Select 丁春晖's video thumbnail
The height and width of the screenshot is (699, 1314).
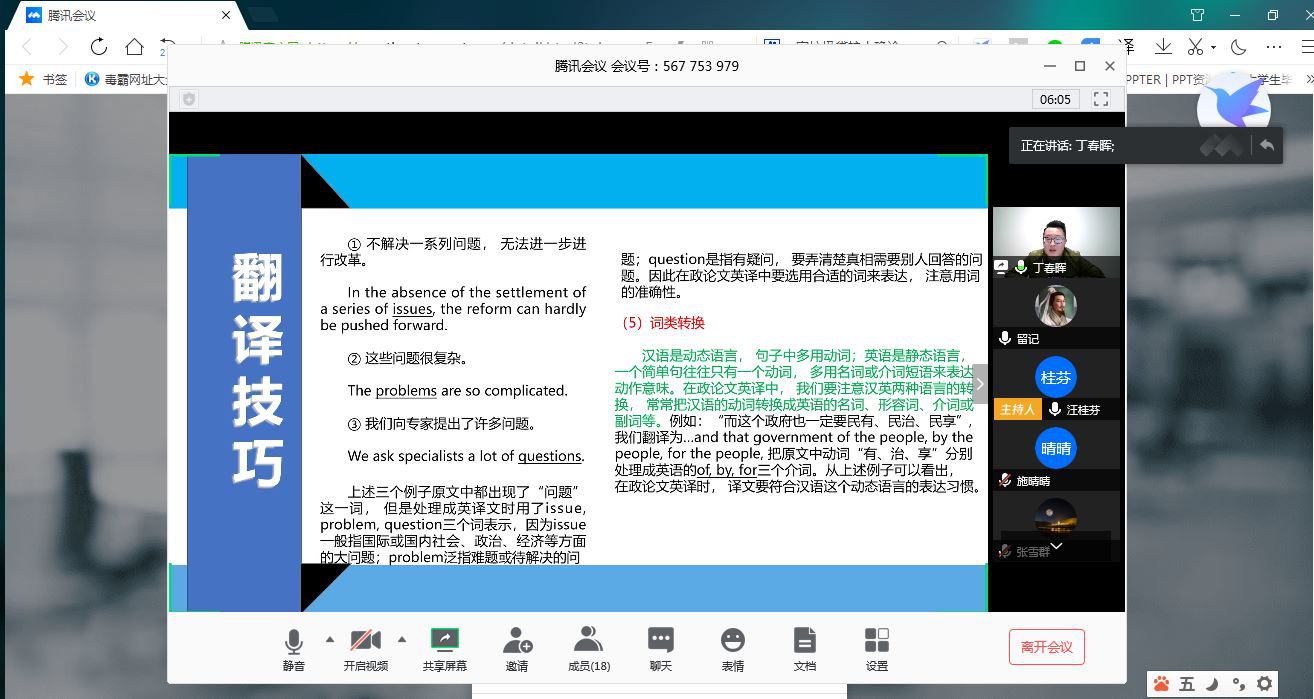click(1056, 242)
